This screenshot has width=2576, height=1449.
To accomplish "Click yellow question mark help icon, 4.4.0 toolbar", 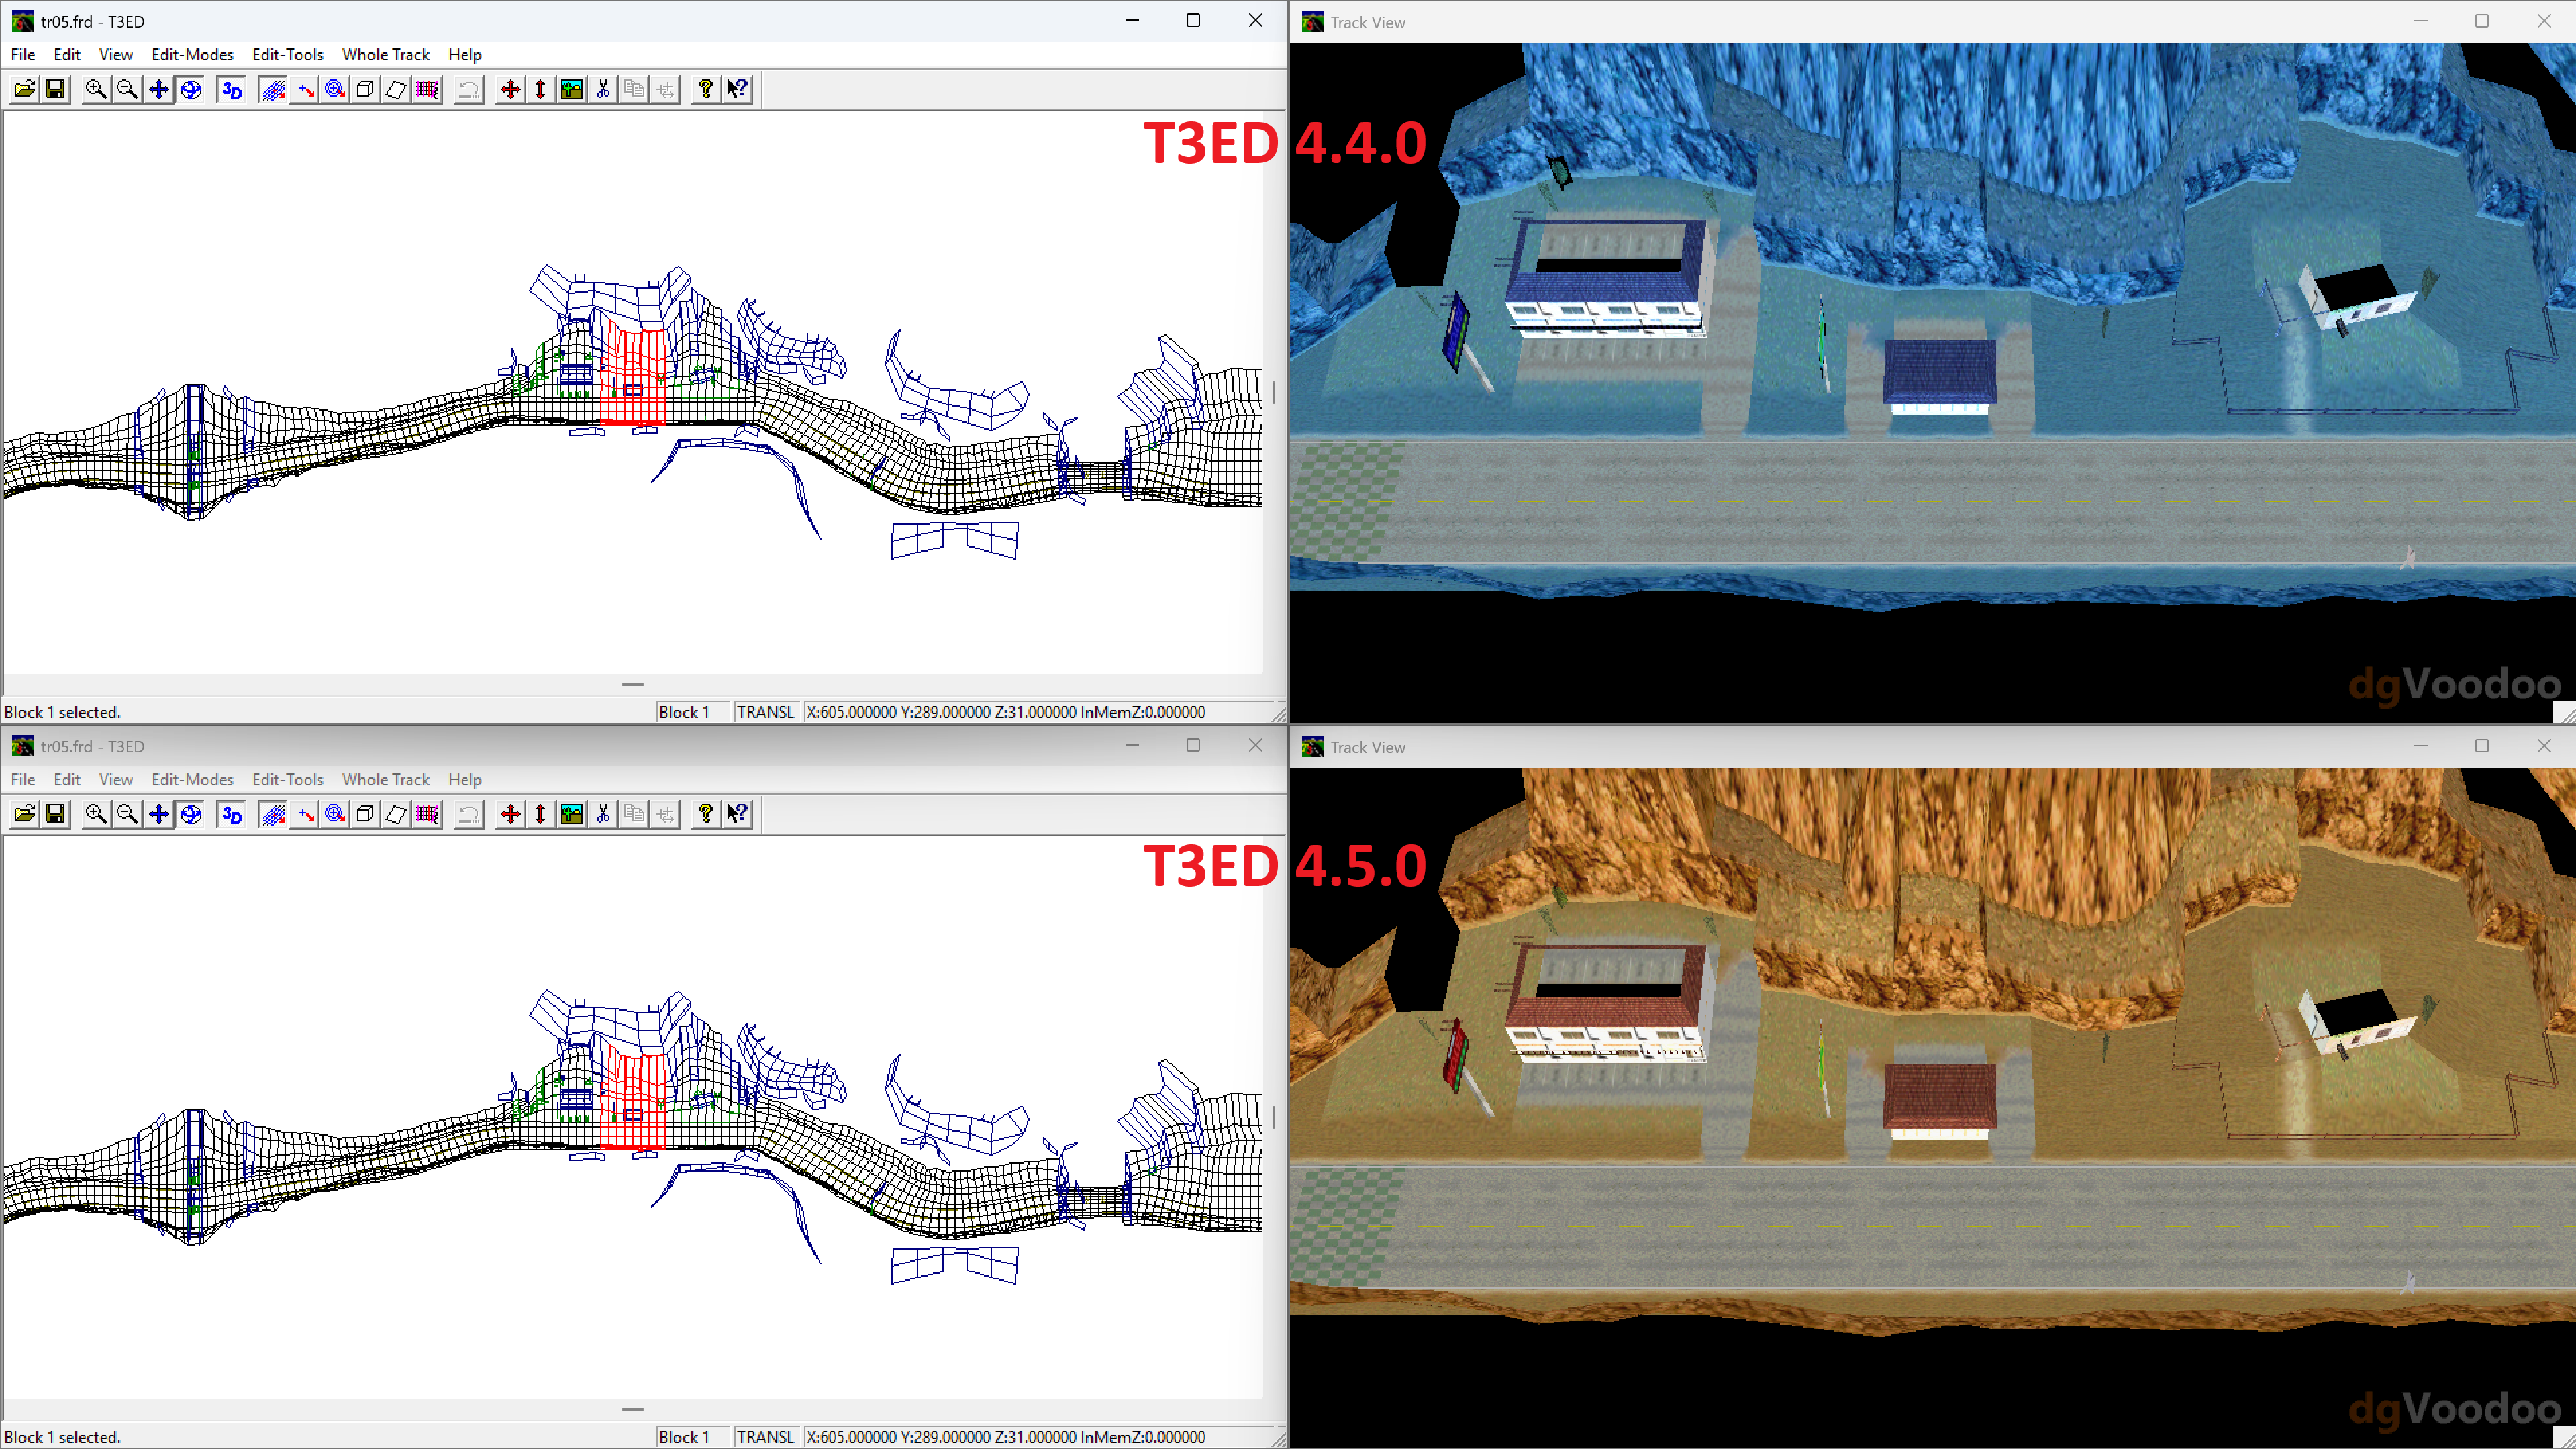I will 706,90.
